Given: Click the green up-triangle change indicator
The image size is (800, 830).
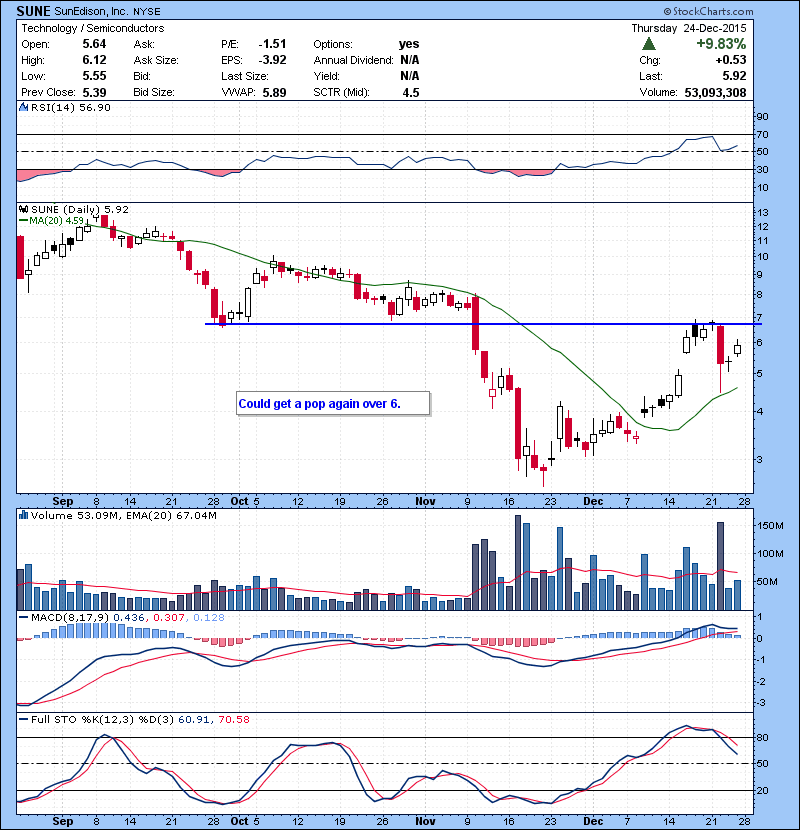Looking at the screenshot, I should pyautogui.click(x=649, y=43).
